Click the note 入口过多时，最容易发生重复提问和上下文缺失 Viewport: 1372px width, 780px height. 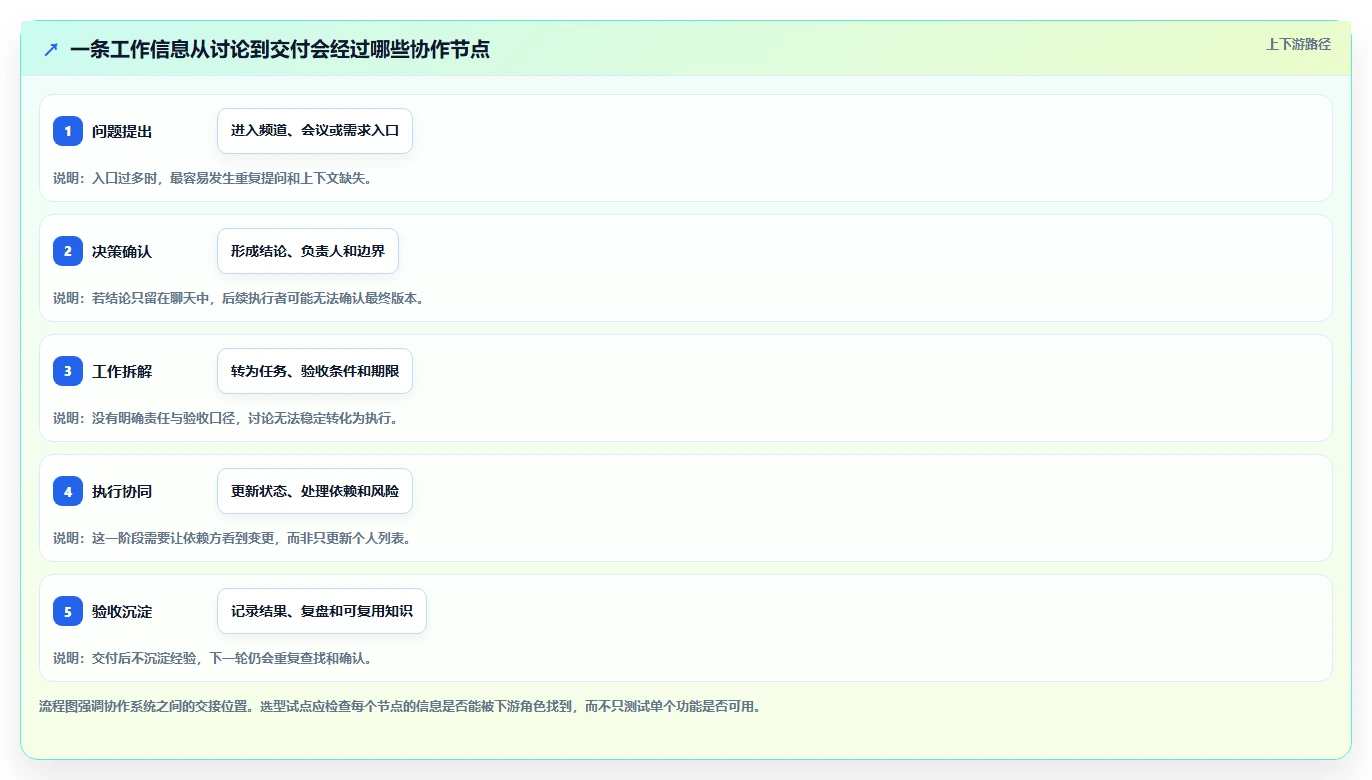[x=212, y=178]
